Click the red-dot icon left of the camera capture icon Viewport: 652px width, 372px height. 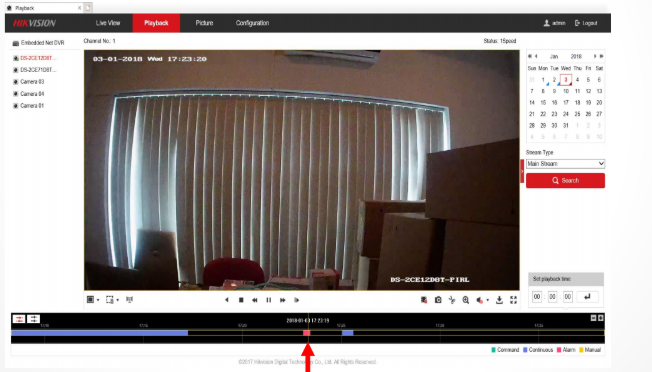(x=424, y=300)
